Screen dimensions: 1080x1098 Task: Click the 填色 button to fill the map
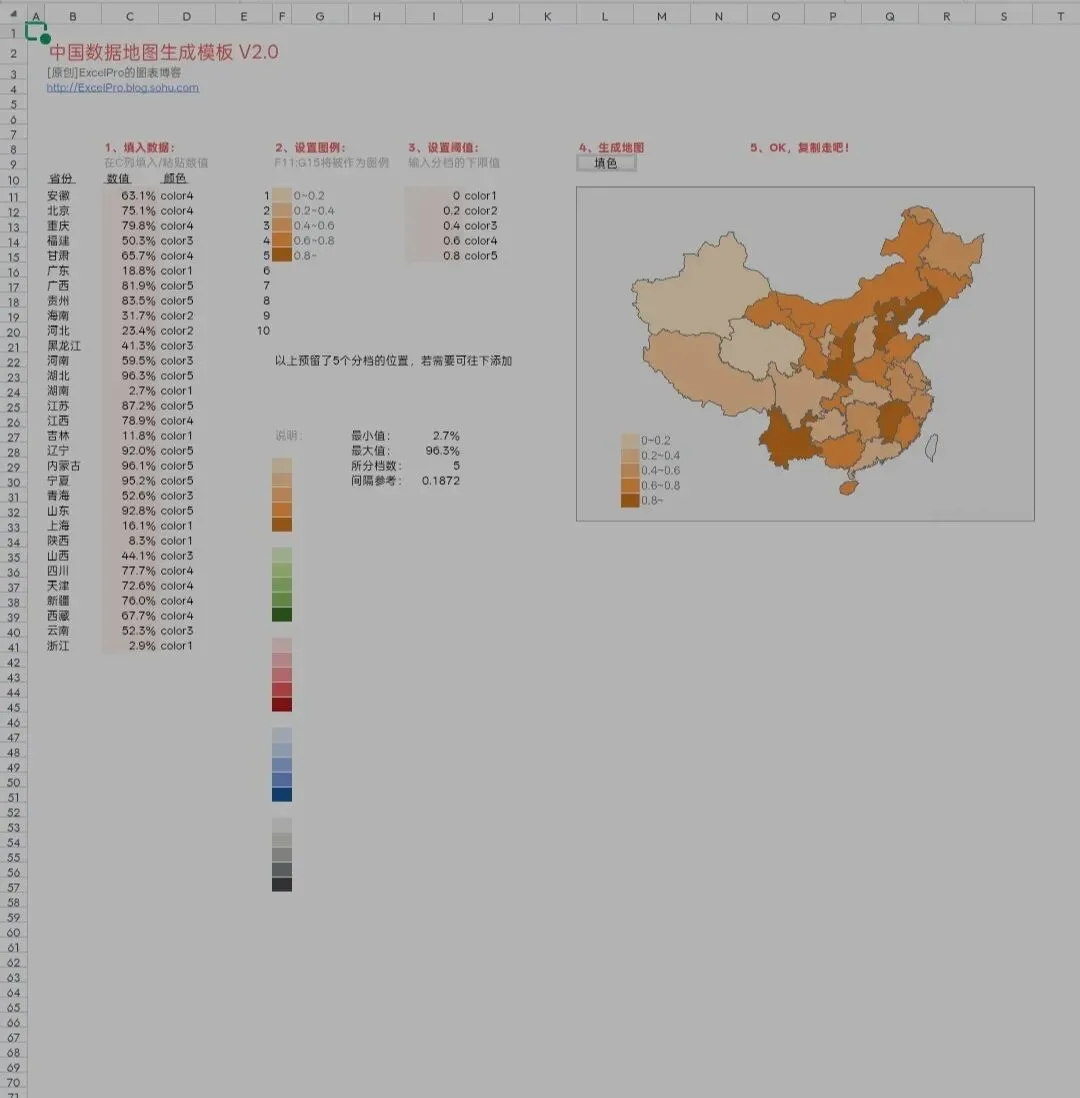coord(607,163)
